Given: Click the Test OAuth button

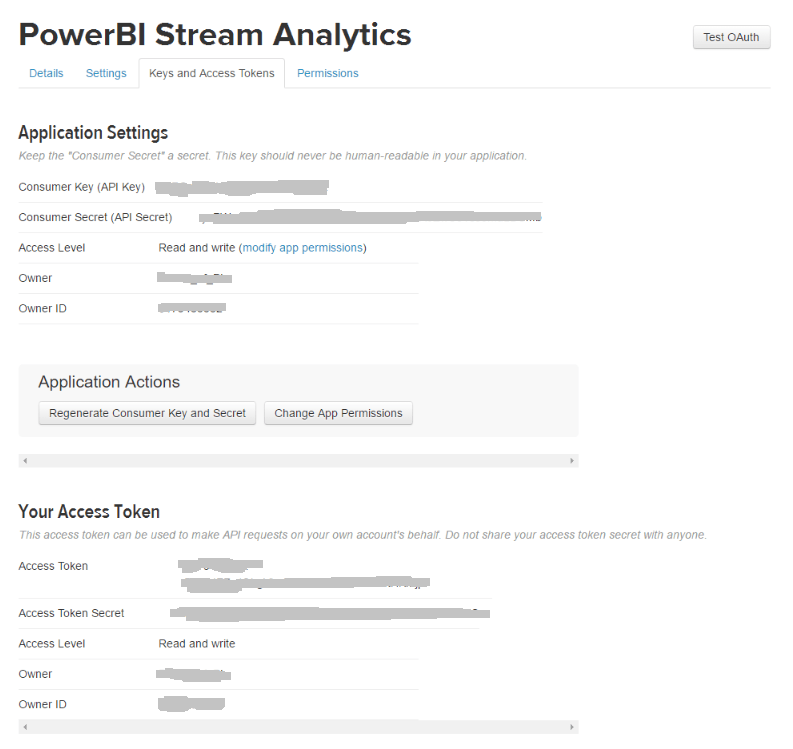Looking at the screenshot, I should pos(731,37).
